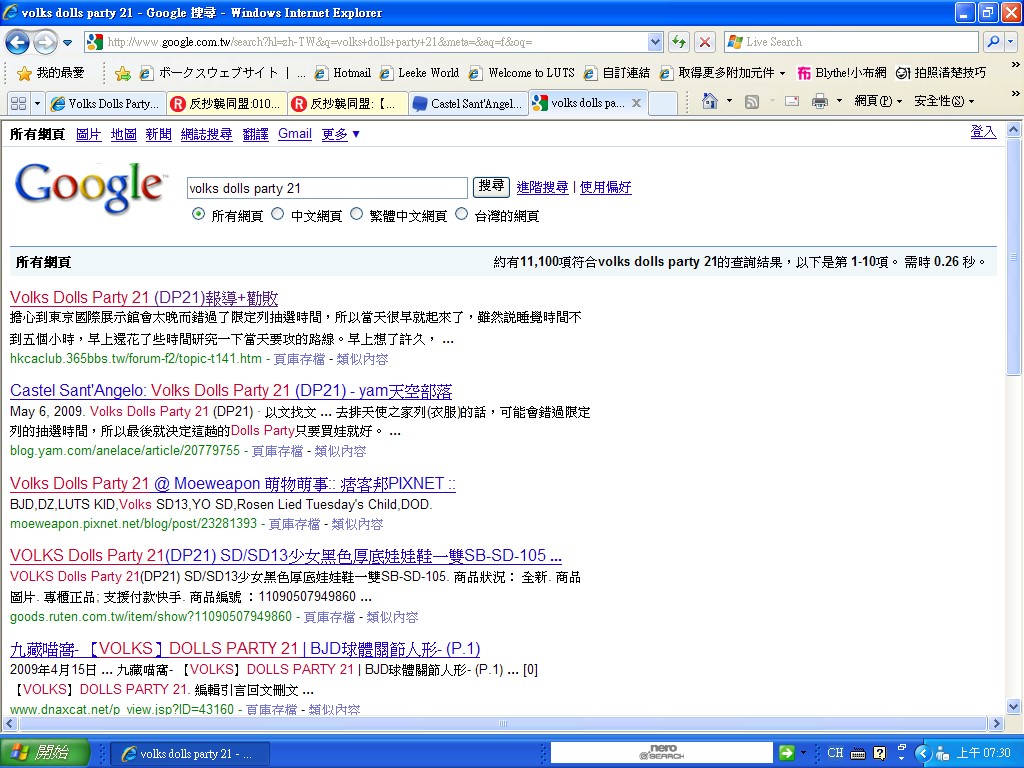Click the Google logo
Screen dimensions: 1024x768
click(x=89, y=187)
